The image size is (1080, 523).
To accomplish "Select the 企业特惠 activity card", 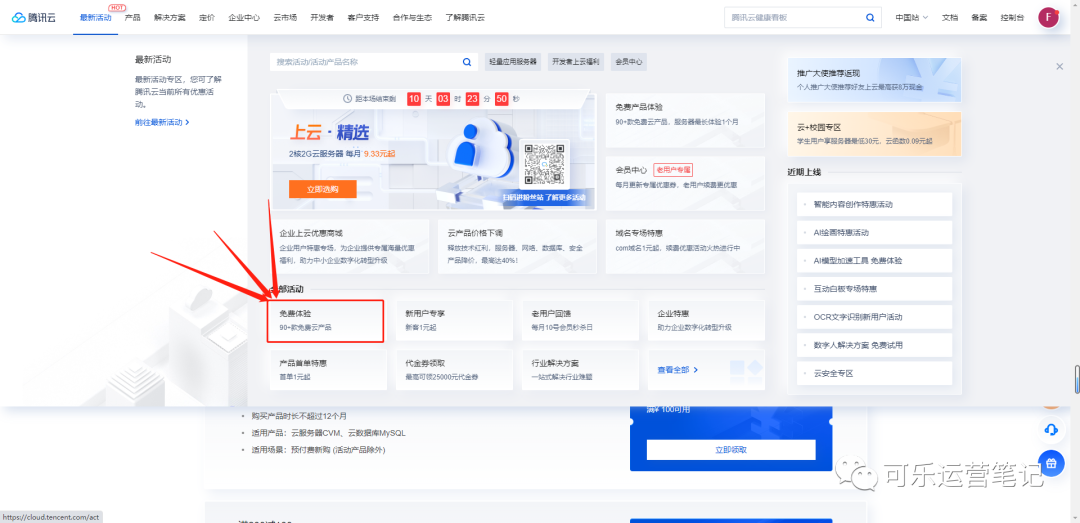I will click(706, 320).
